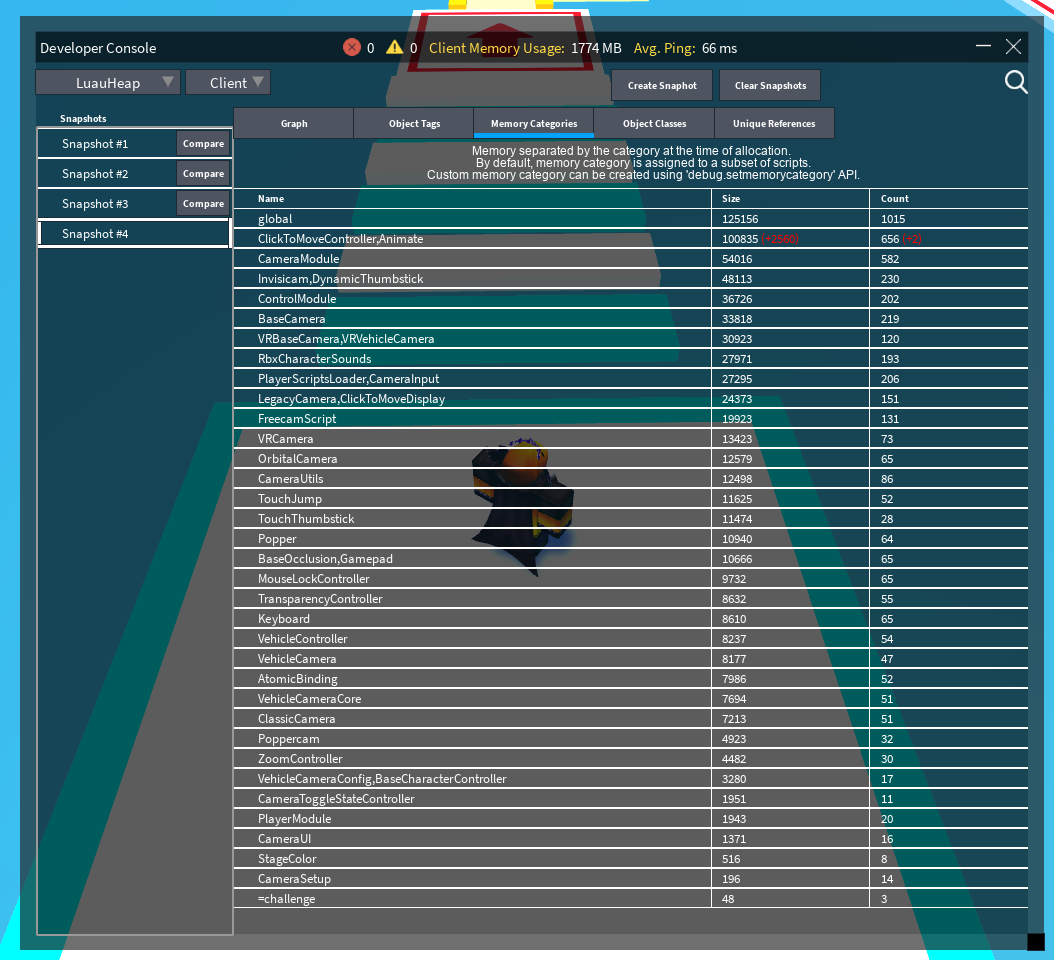Click the yellow warning triangle icon
1054x960 pixels.
393,47
